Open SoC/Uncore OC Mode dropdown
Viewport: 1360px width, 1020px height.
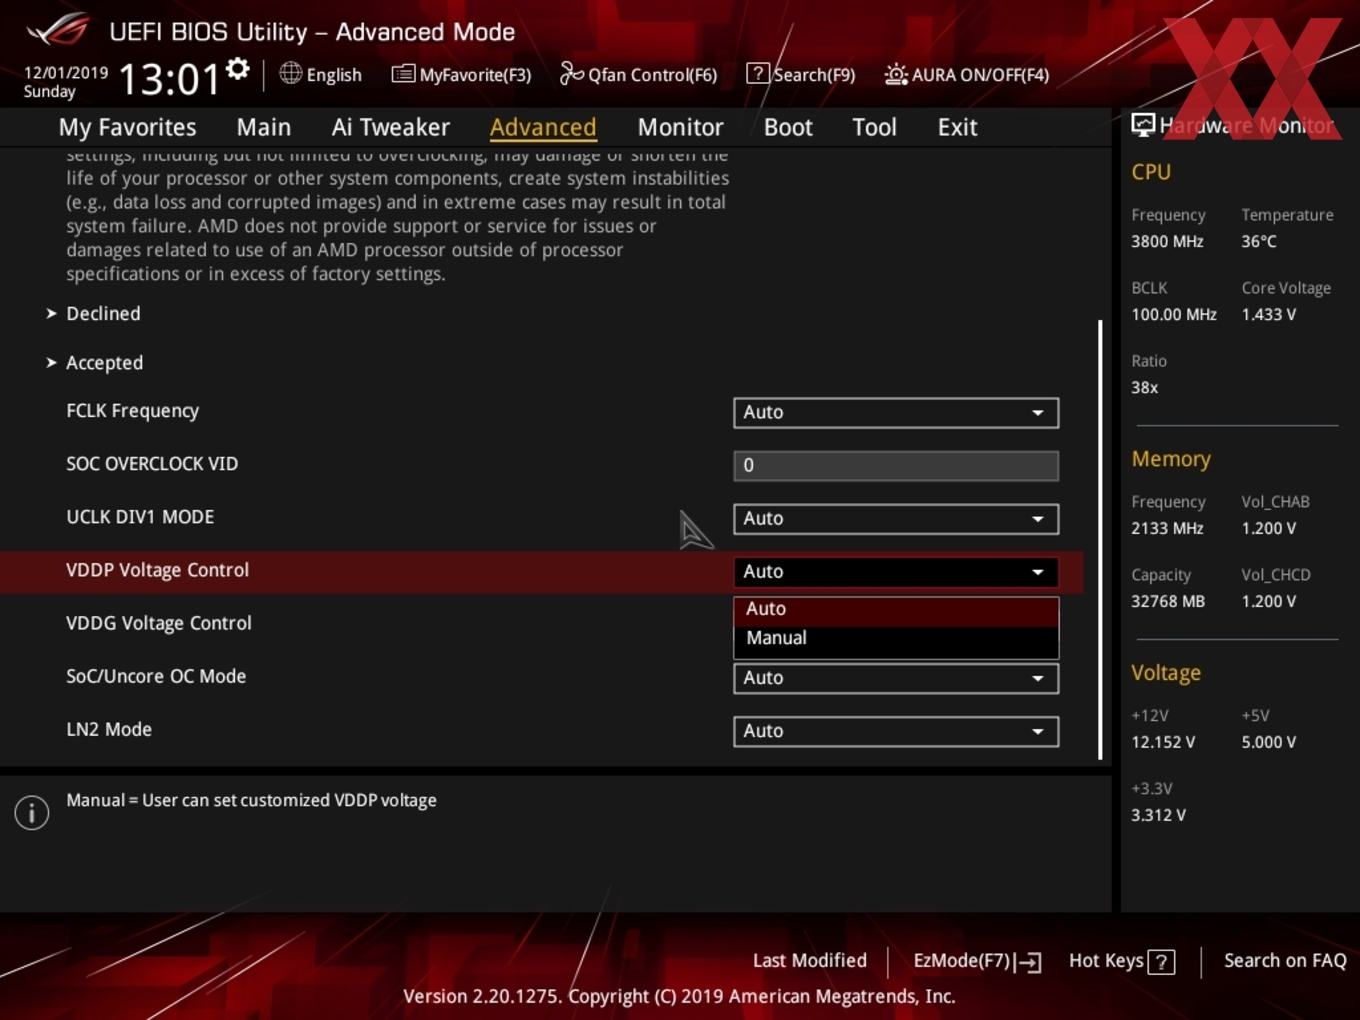pyautogui.click(x=896, y=677)
